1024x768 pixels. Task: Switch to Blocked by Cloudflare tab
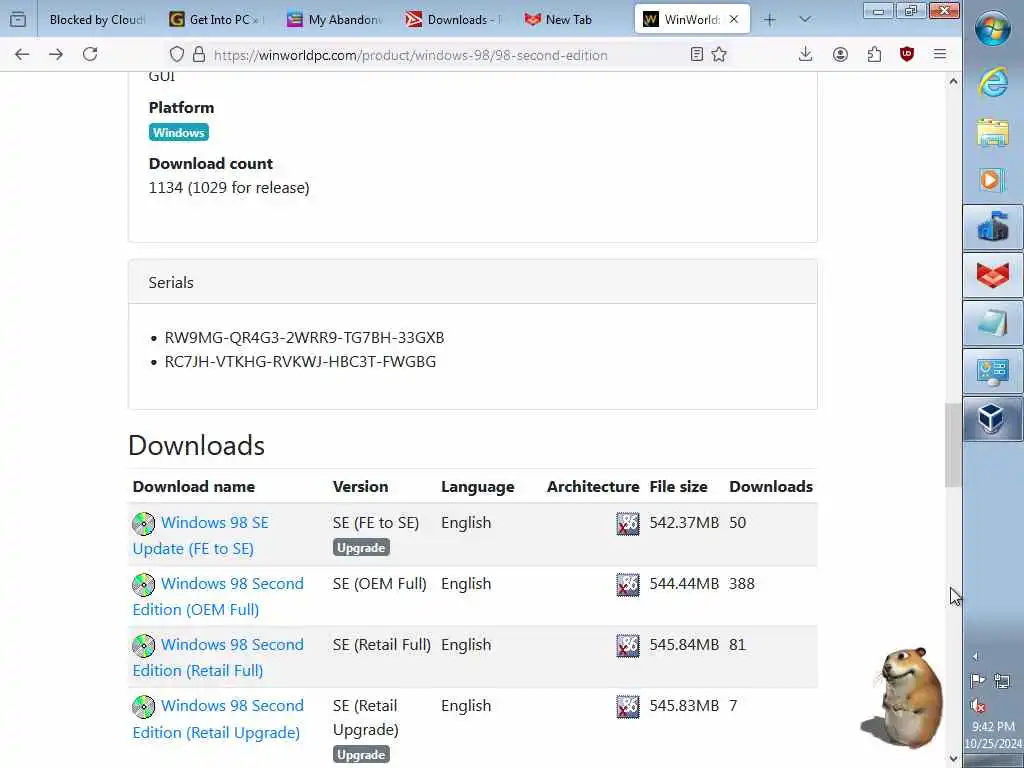point(97,20)
